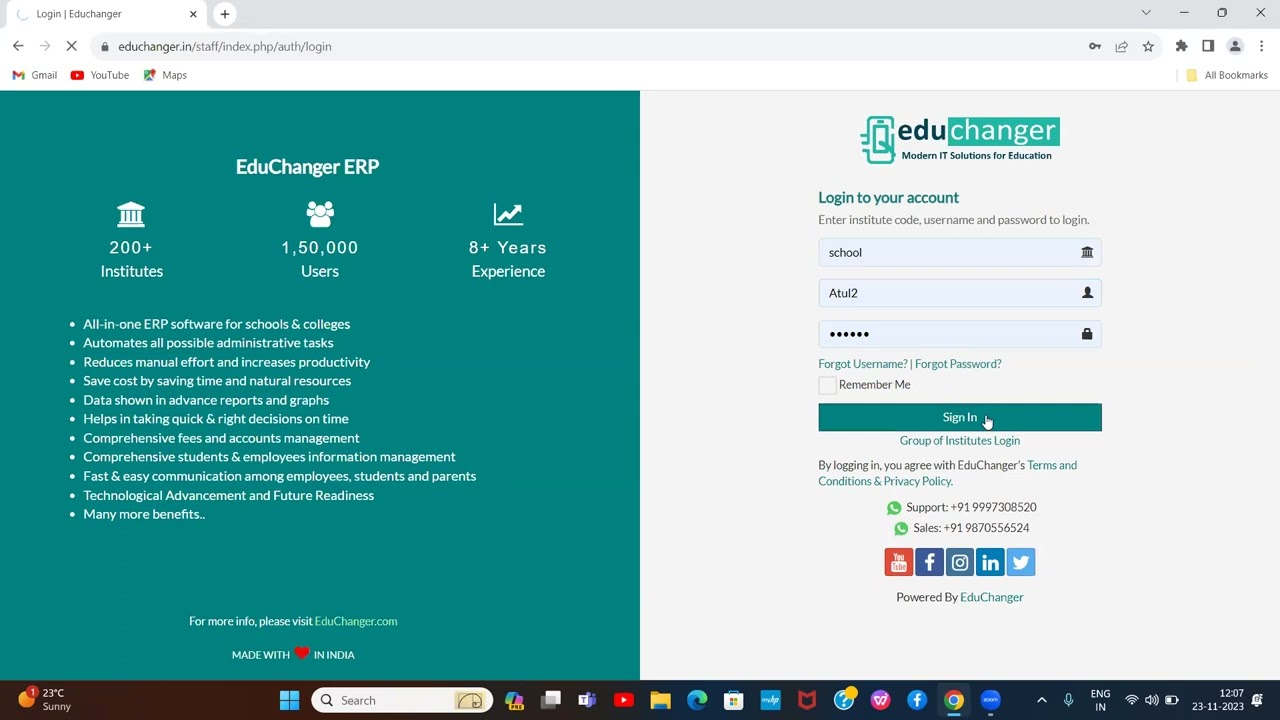1280x720 pixels.
Task: Open Terms and Conditions & Privacy Policy link
Action: coord(947,473)
